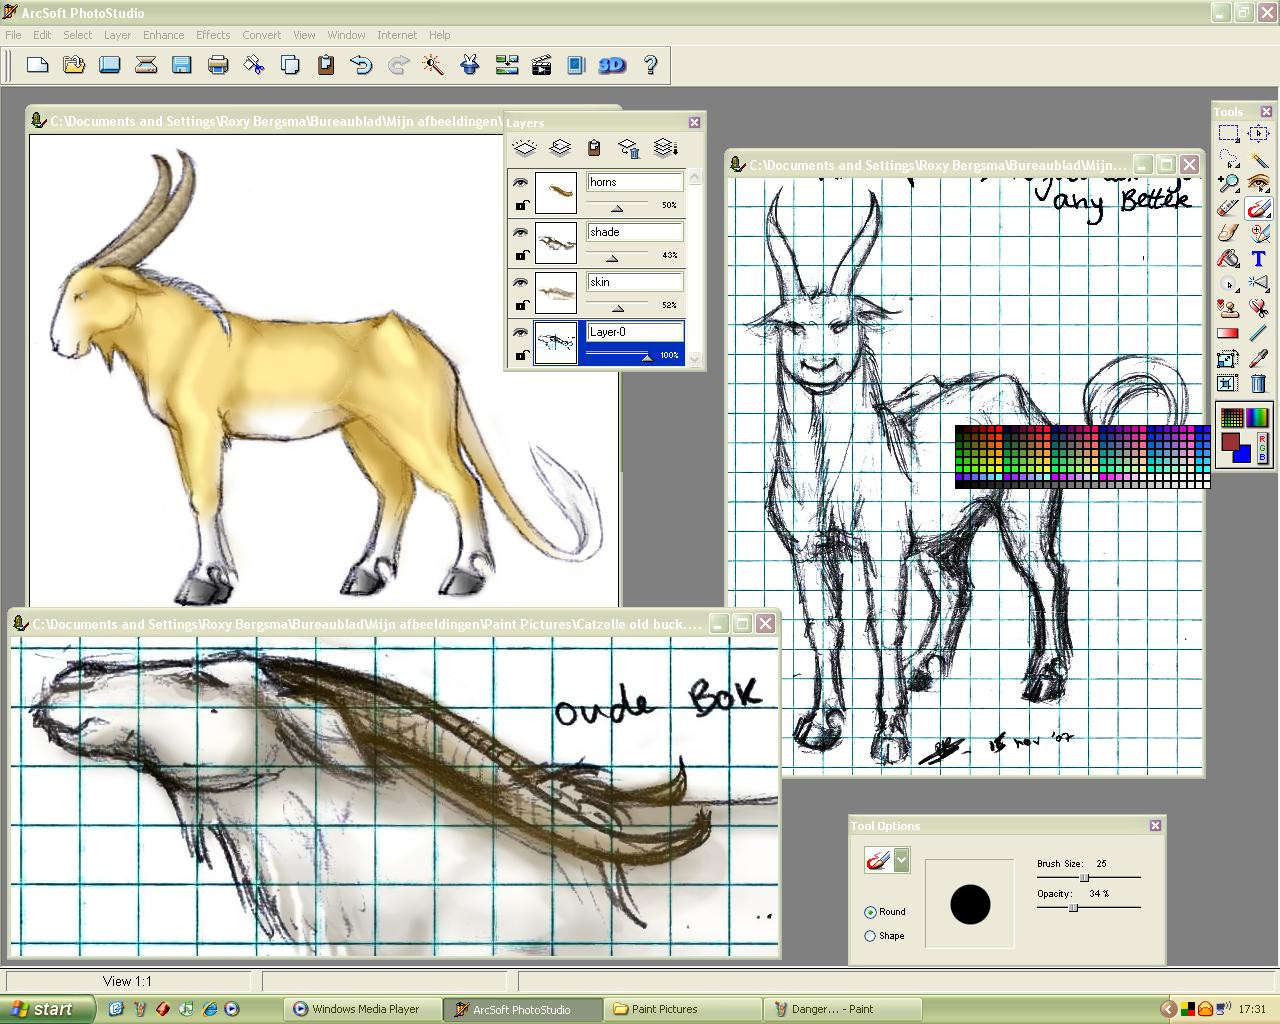
Task: Open the 3D effects toolbar button
Action: click(611, 65)
